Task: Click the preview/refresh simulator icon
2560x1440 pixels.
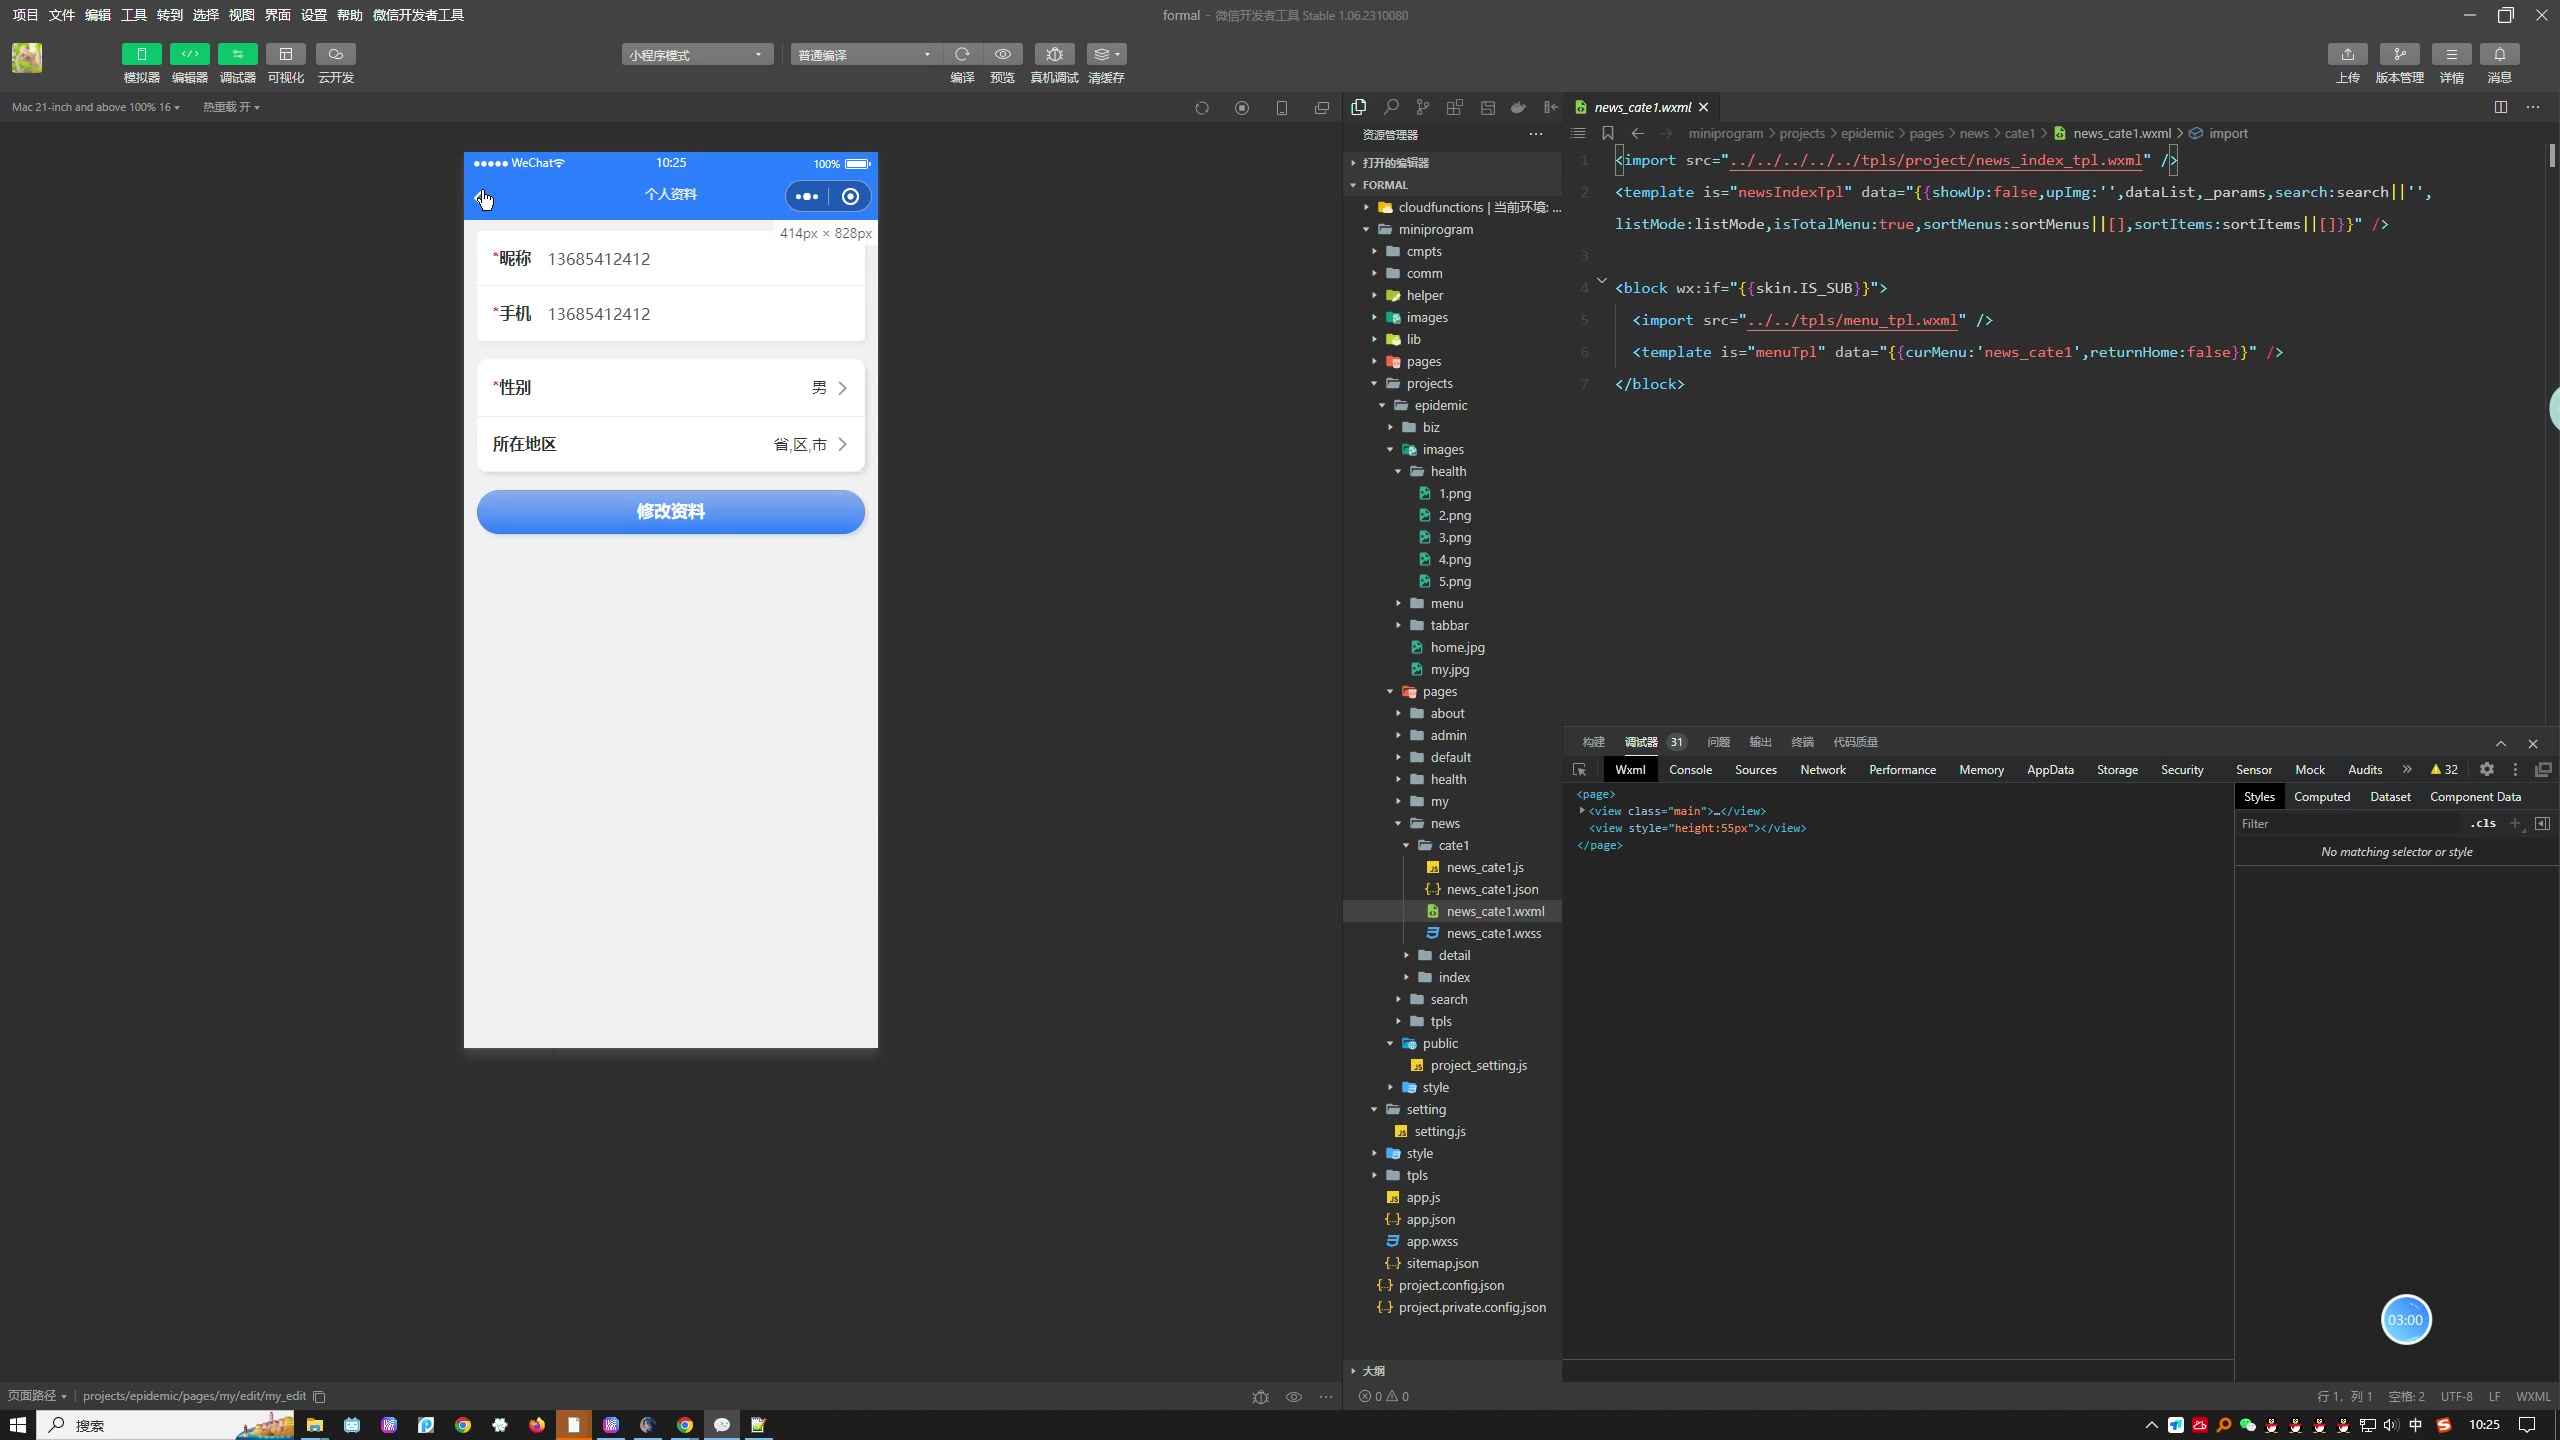Action: click(1201, 107)
